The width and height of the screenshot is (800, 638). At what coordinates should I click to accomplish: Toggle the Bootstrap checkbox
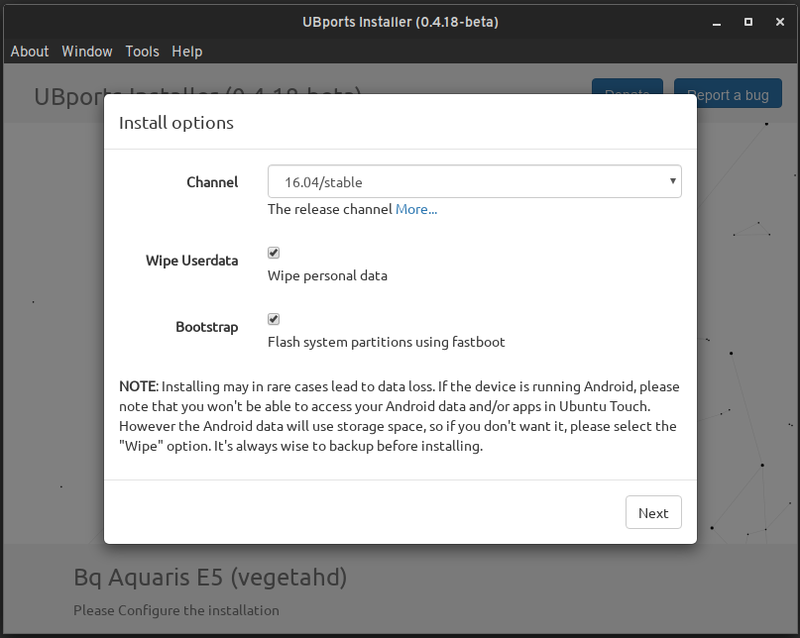pos(274,319)
